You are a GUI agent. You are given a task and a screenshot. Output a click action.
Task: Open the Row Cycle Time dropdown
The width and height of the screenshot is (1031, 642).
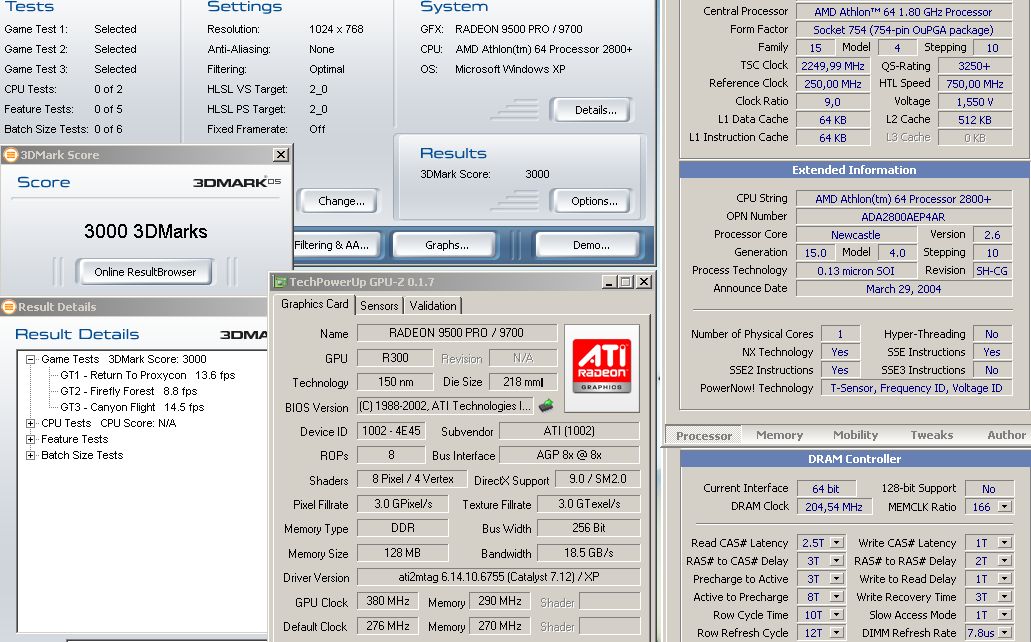pyautogui.click(x=836, y=614)
